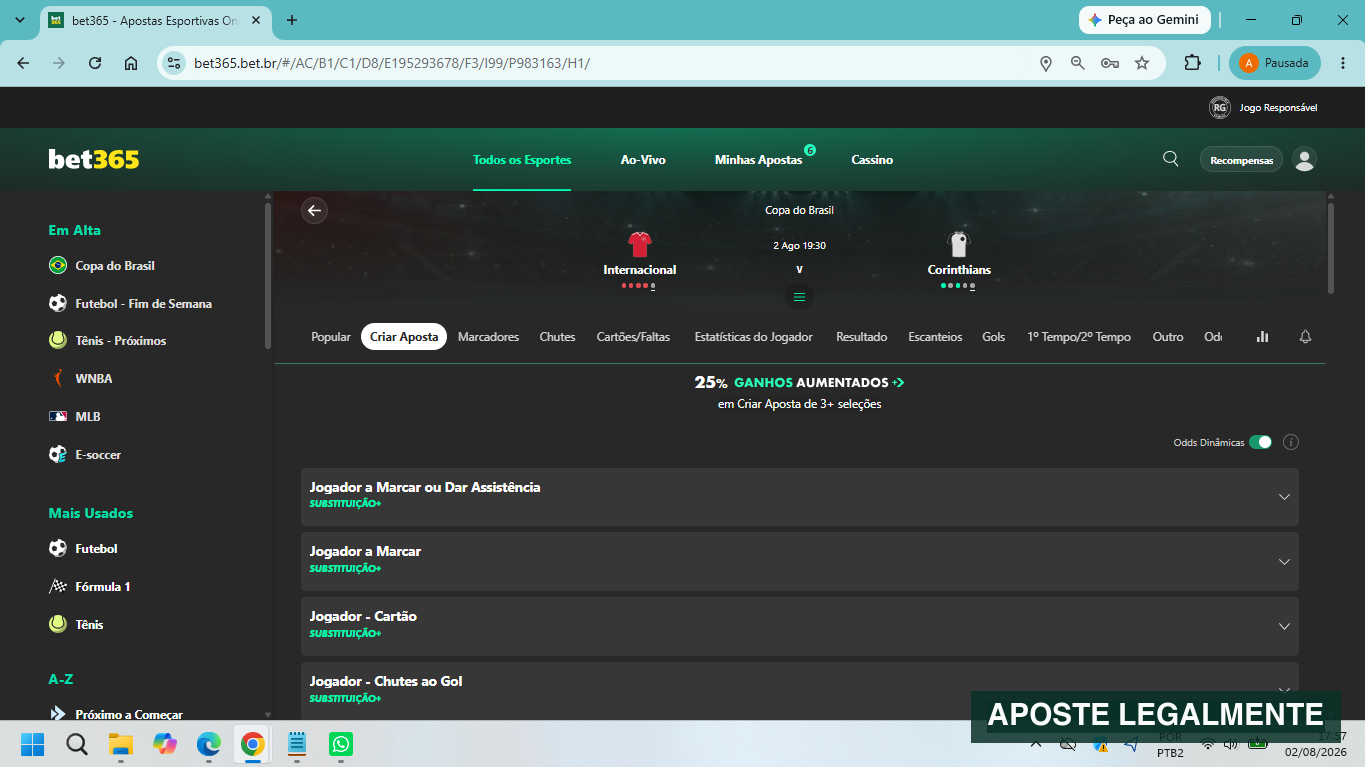Open WhatsApp from the taskbar
The width and height of the screenshot is (1365, 767).
(341, 744)
